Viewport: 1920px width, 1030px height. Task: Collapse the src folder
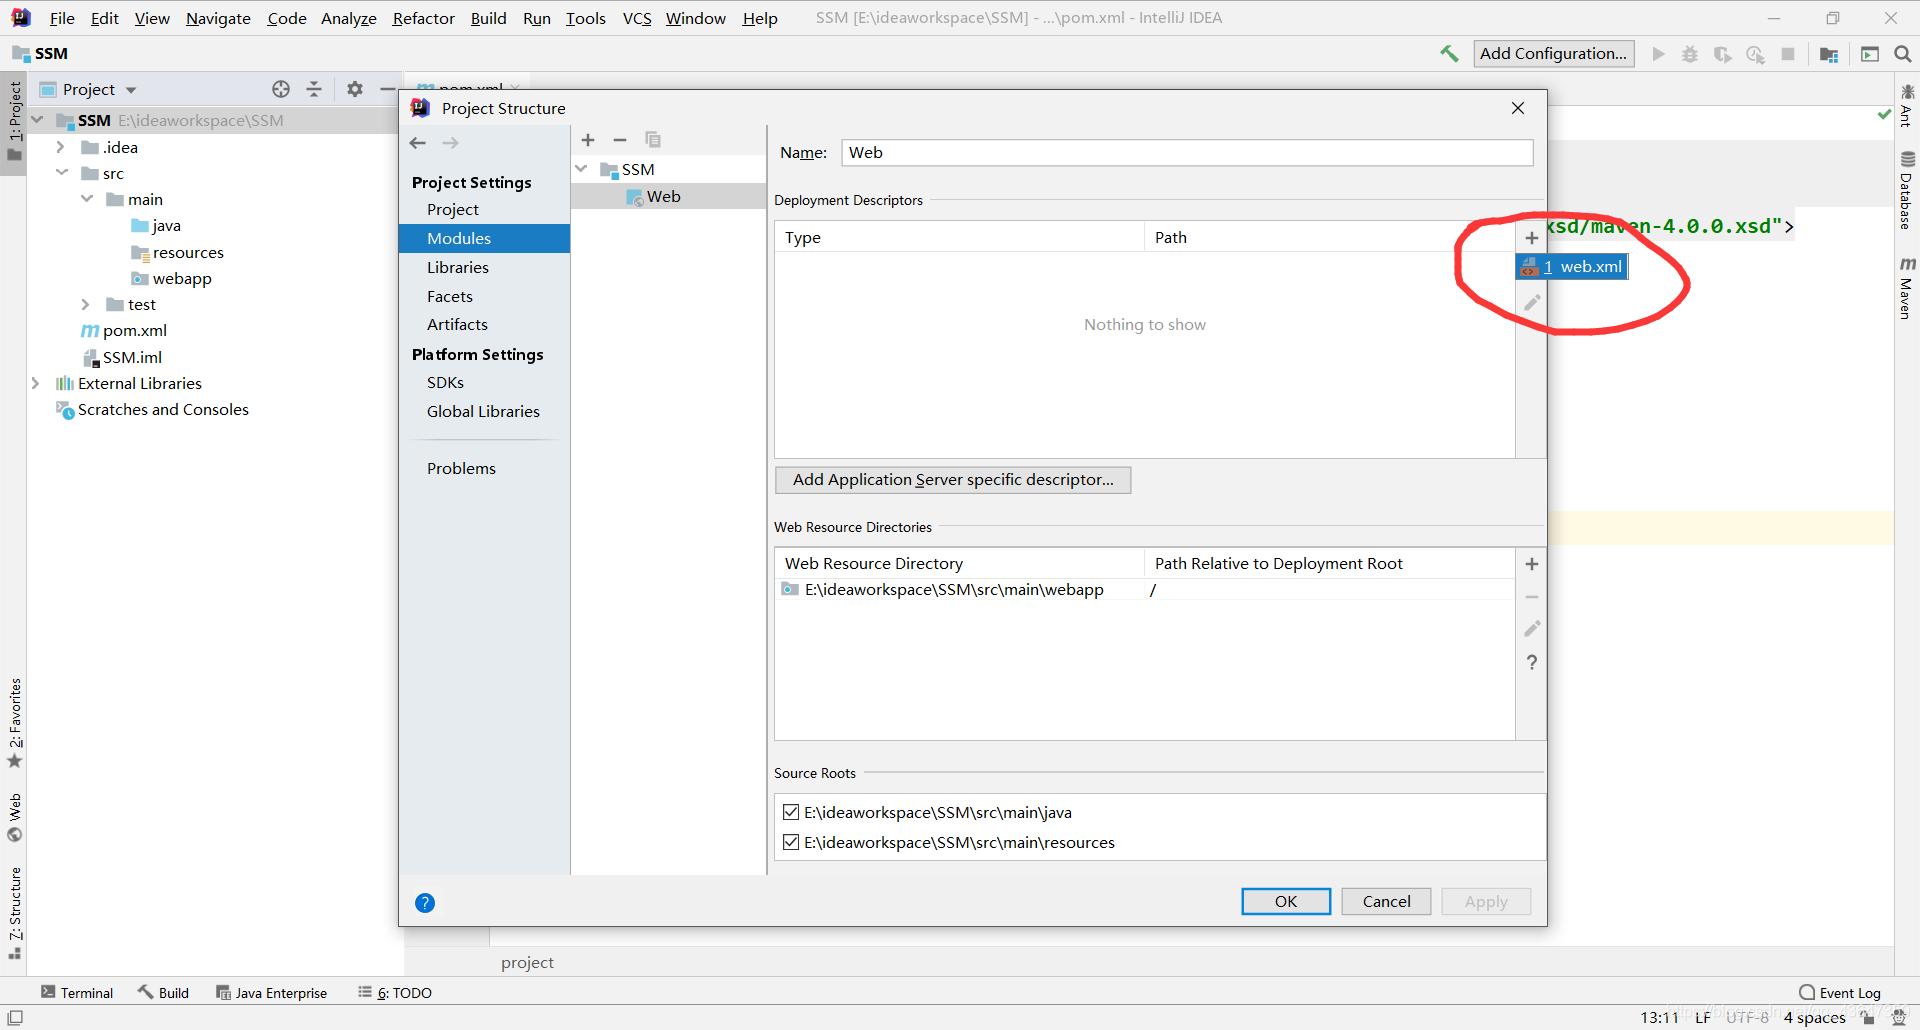tap(61, 173)
